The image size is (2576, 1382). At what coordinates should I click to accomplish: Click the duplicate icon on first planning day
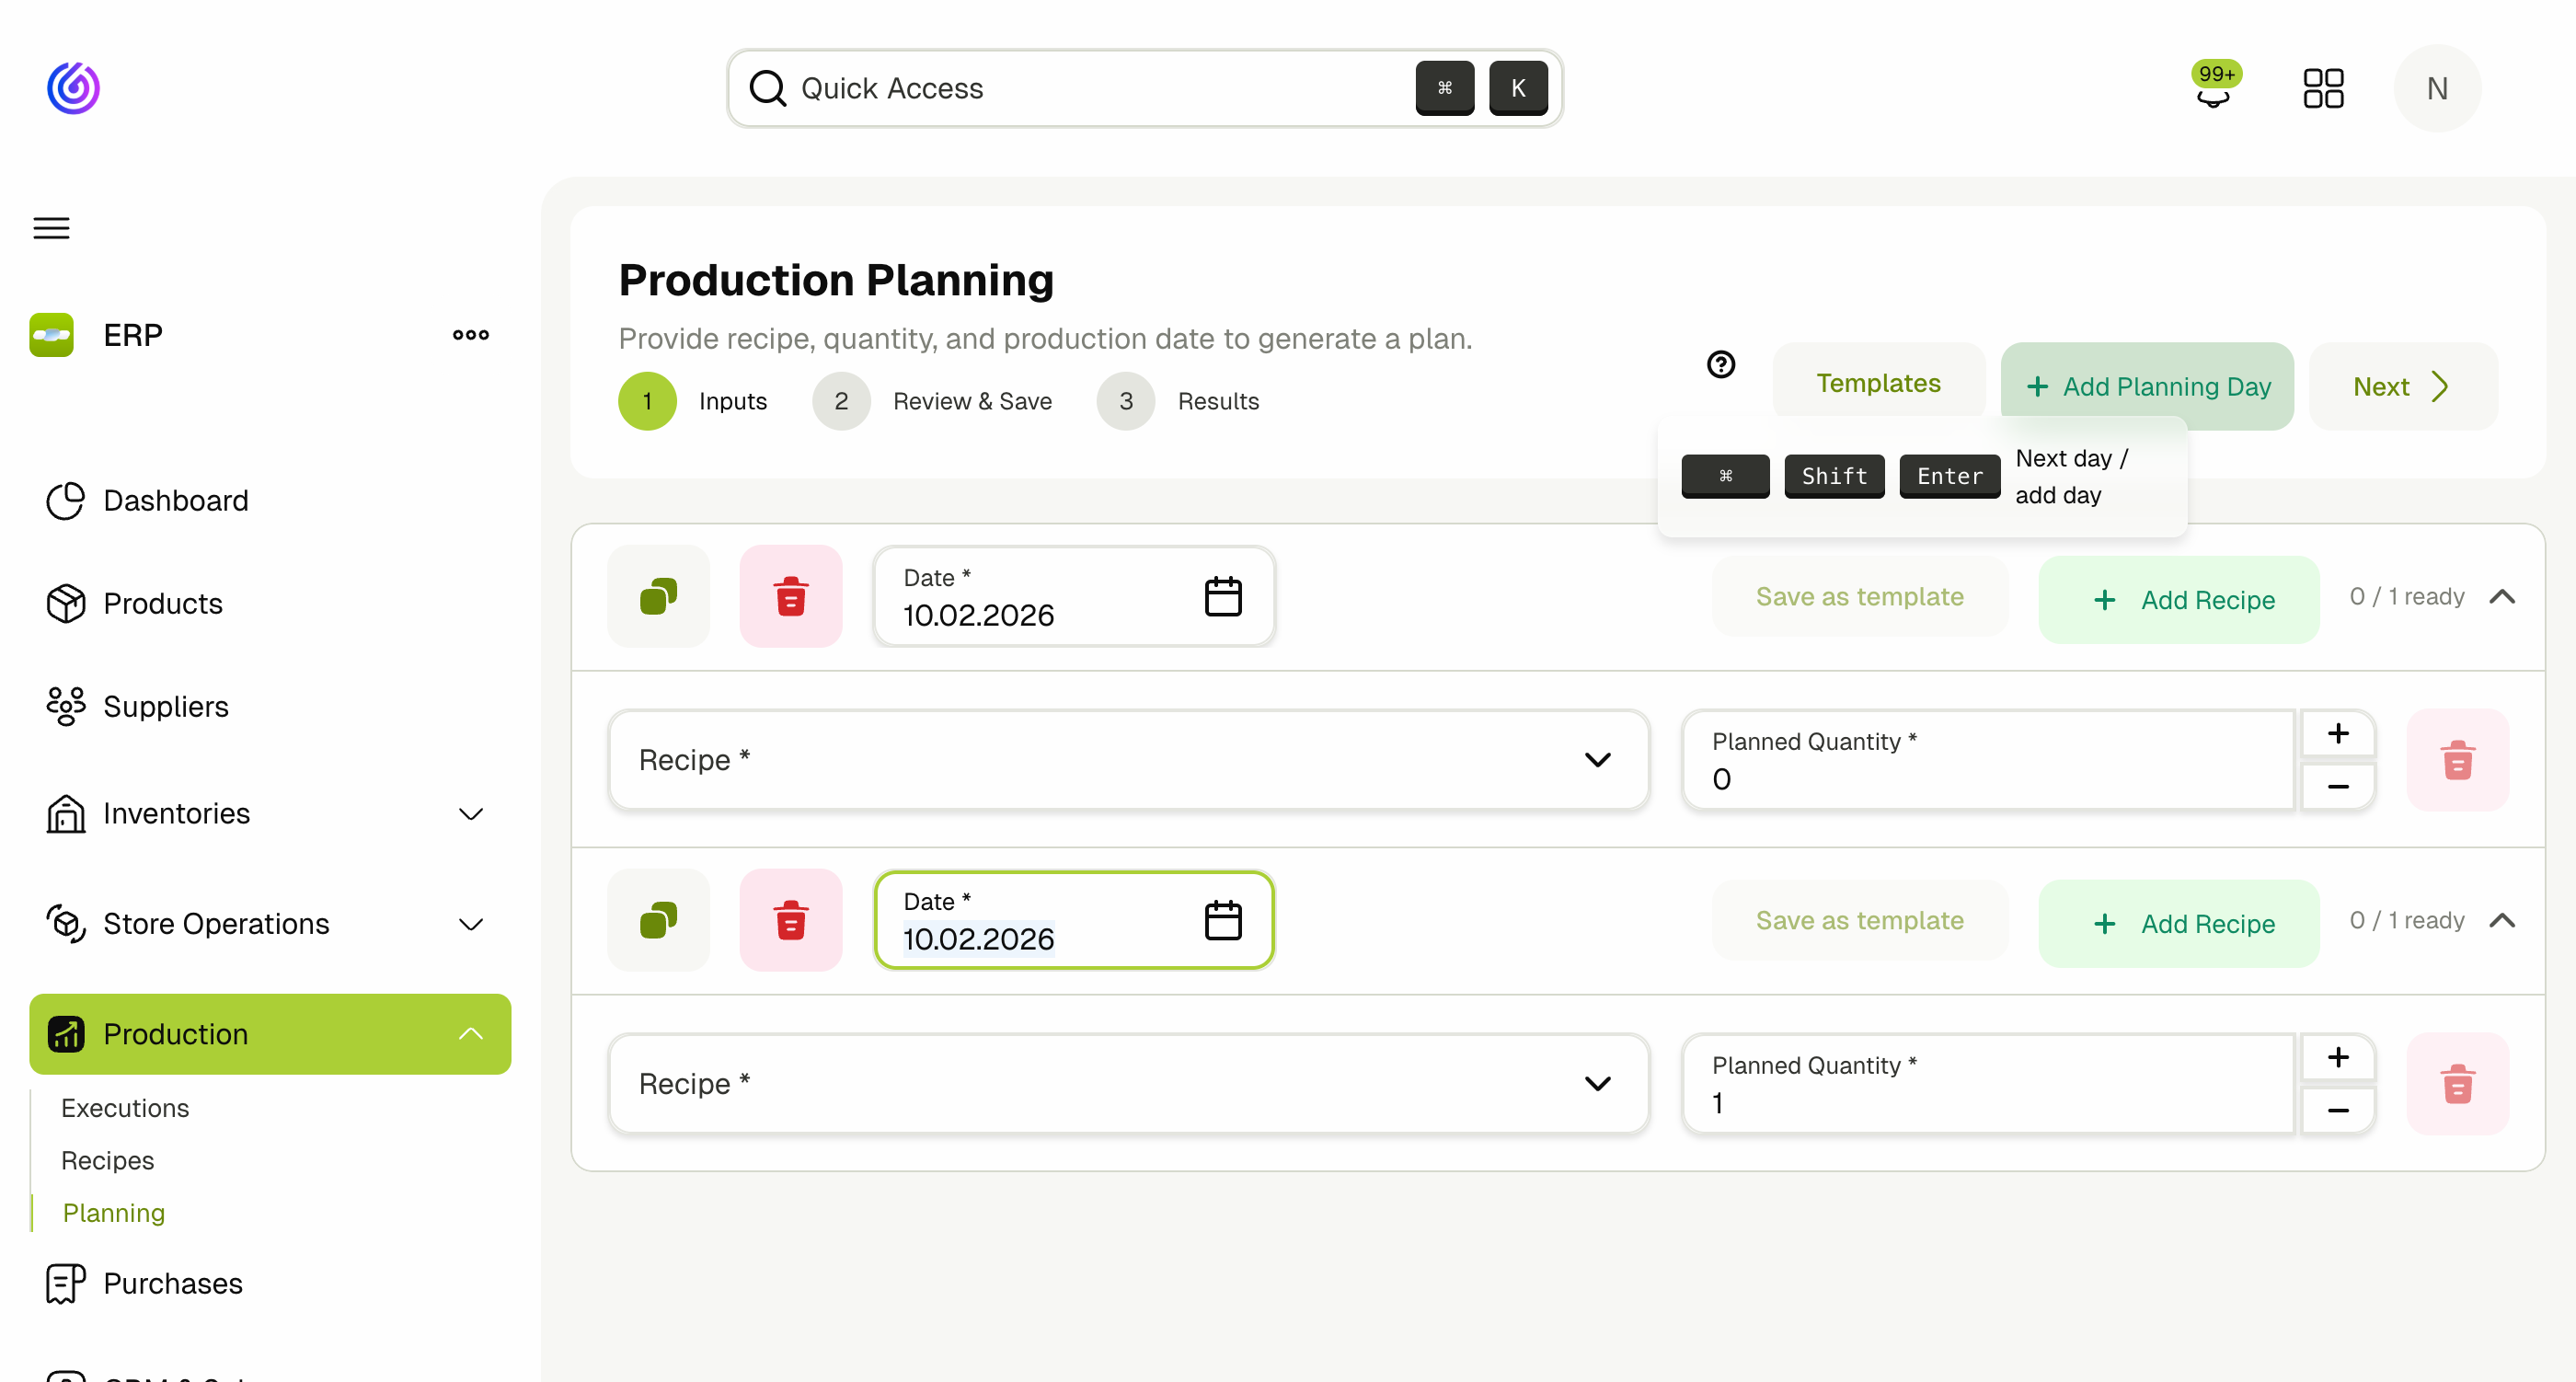coord(657,595)
